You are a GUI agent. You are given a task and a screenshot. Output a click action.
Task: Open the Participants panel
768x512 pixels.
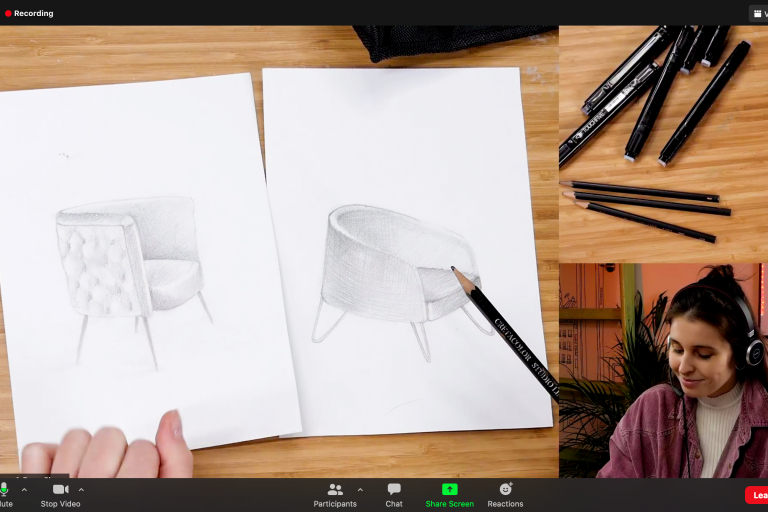334,489
